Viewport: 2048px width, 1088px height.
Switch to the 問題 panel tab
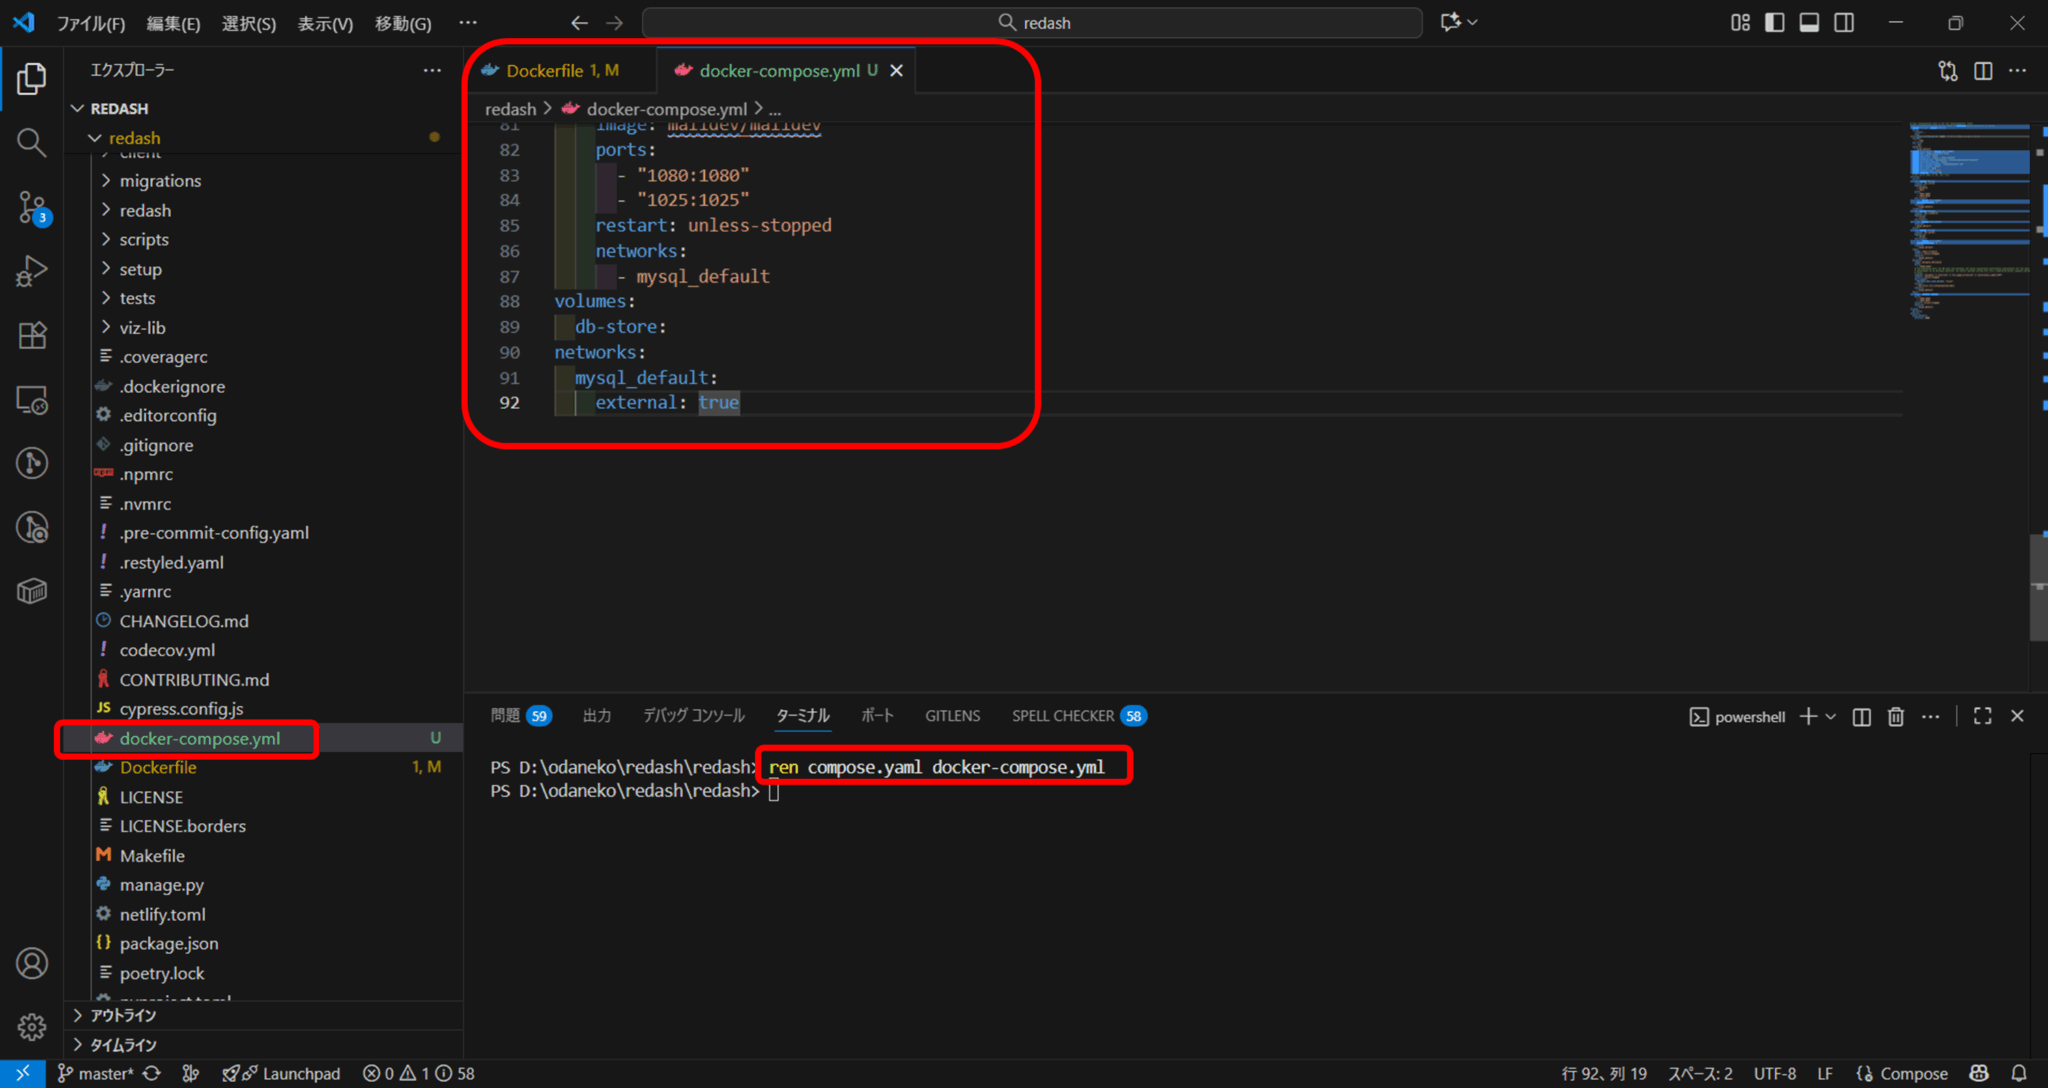tap(520, 716)
